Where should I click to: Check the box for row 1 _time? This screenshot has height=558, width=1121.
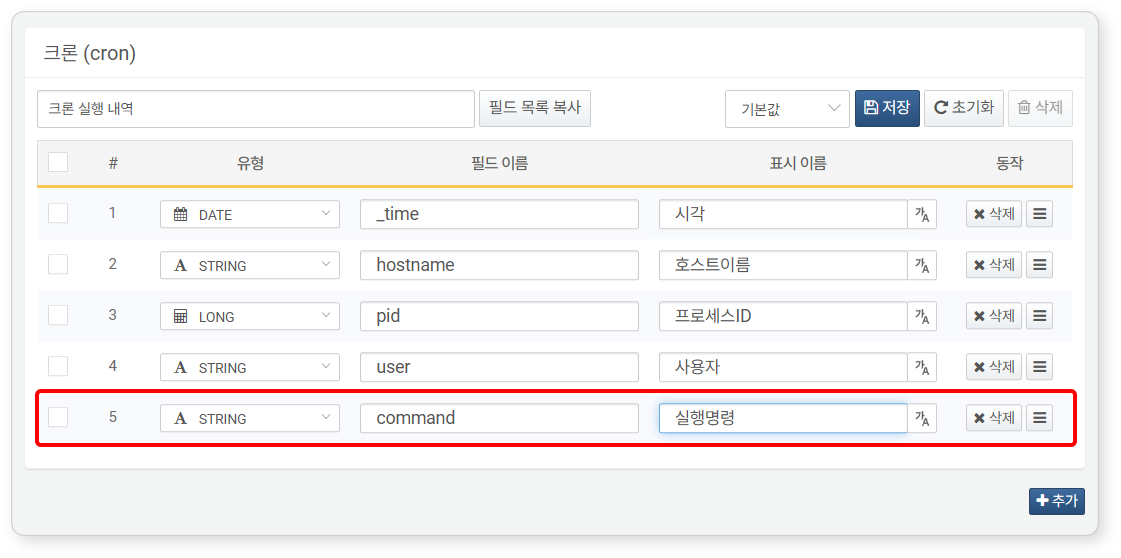58,213
